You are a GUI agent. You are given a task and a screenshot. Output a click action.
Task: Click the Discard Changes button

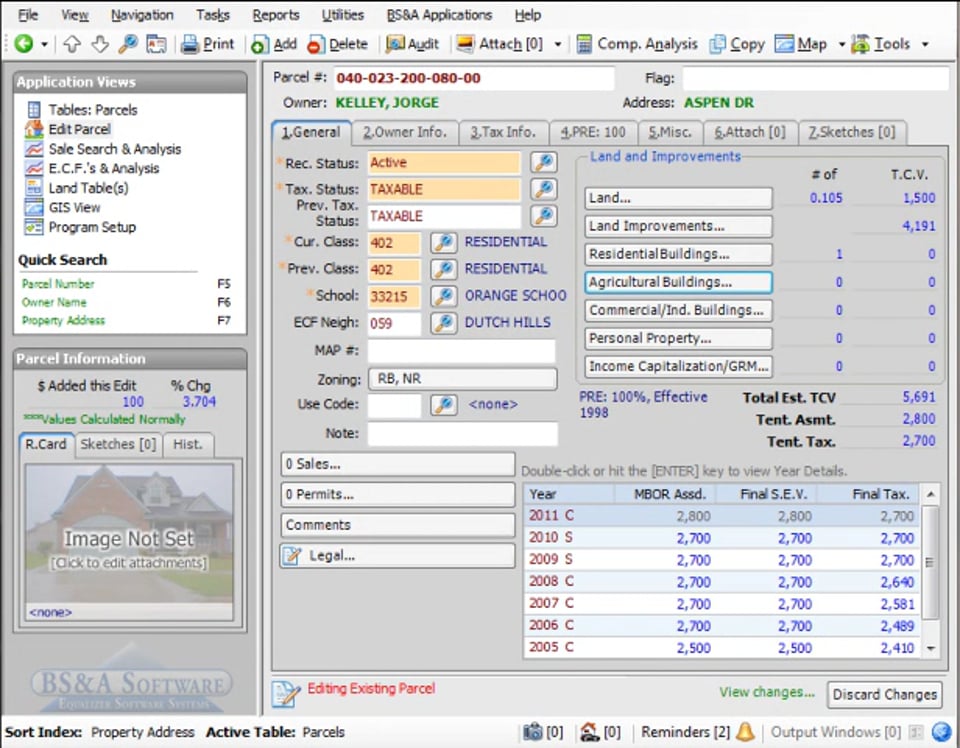(884, 694)
